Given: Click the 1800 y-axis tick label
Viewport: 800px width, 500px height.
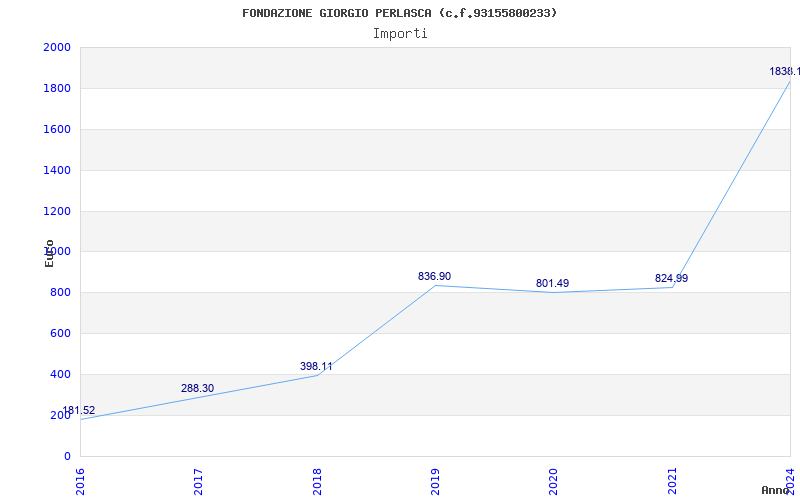Looking at the screenshot, I should tap(57, 89).
